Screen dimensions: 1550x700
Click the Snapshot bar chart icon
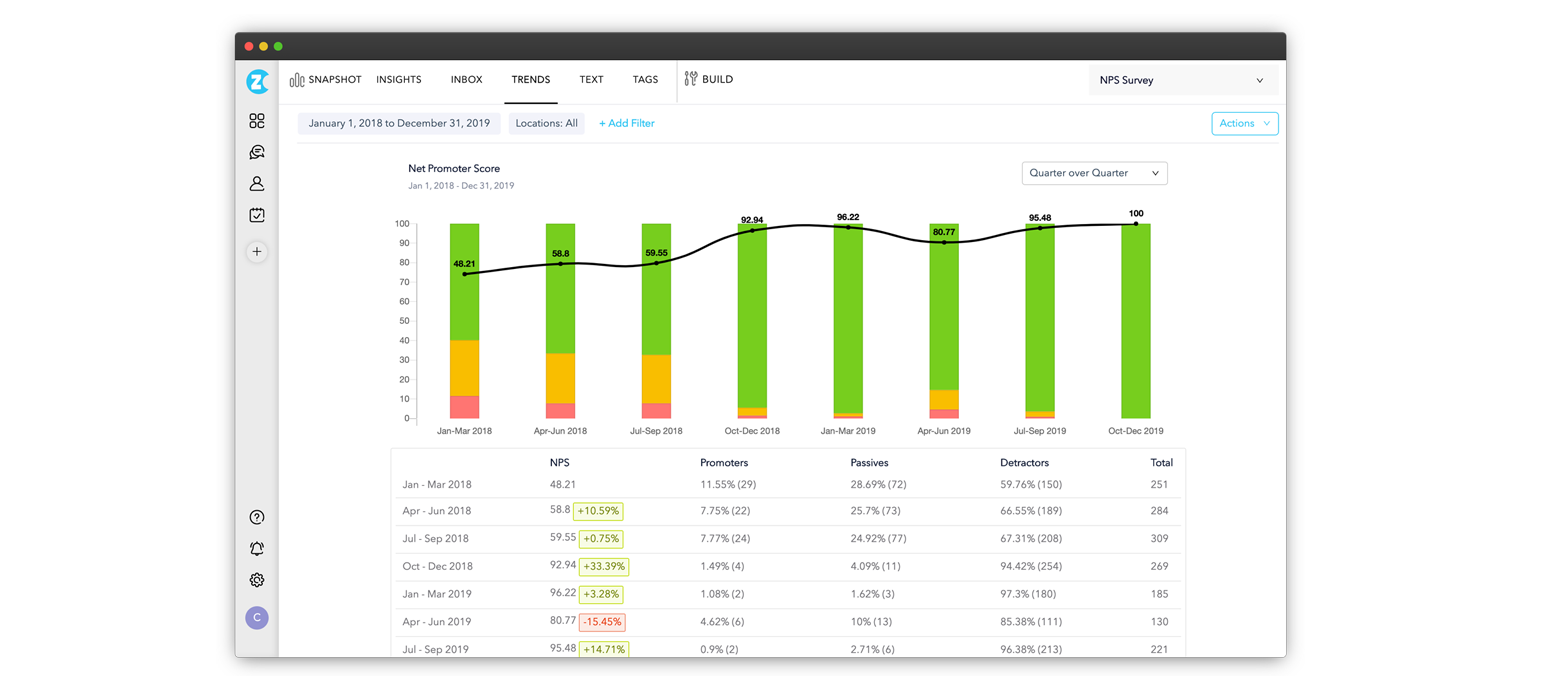tap(297, 80)
